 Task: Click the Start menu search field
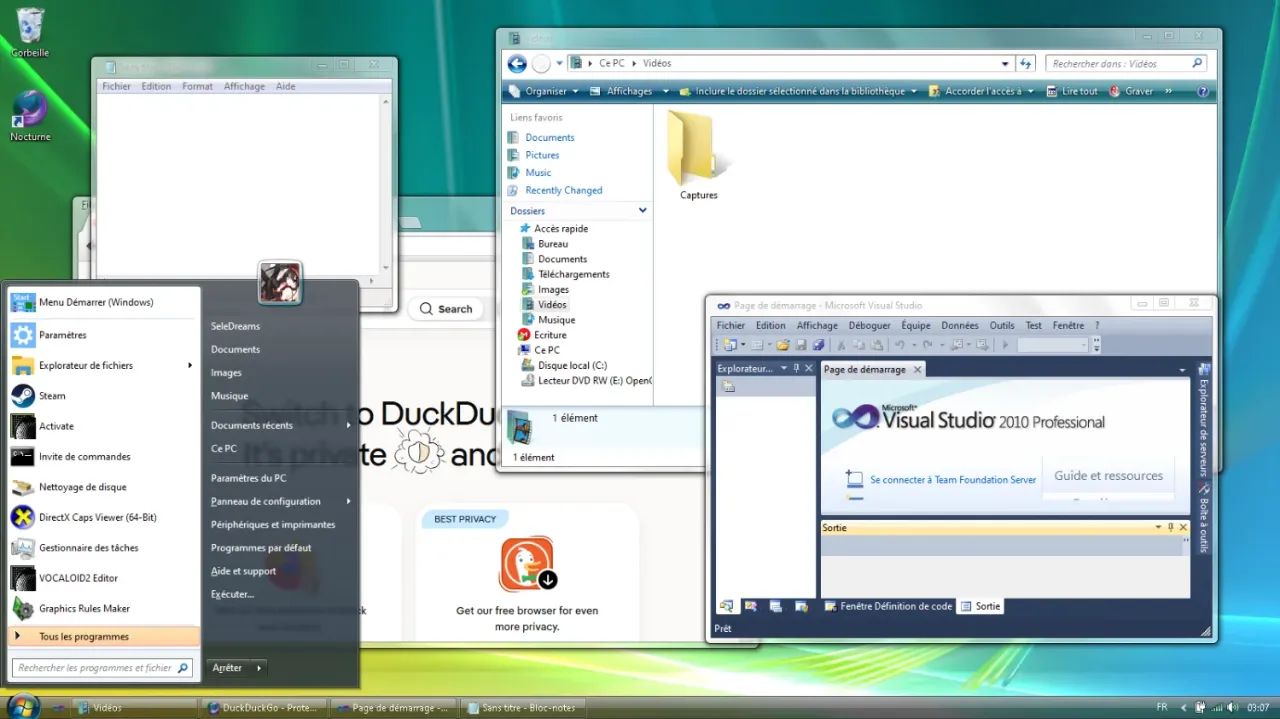click(102, 668)
